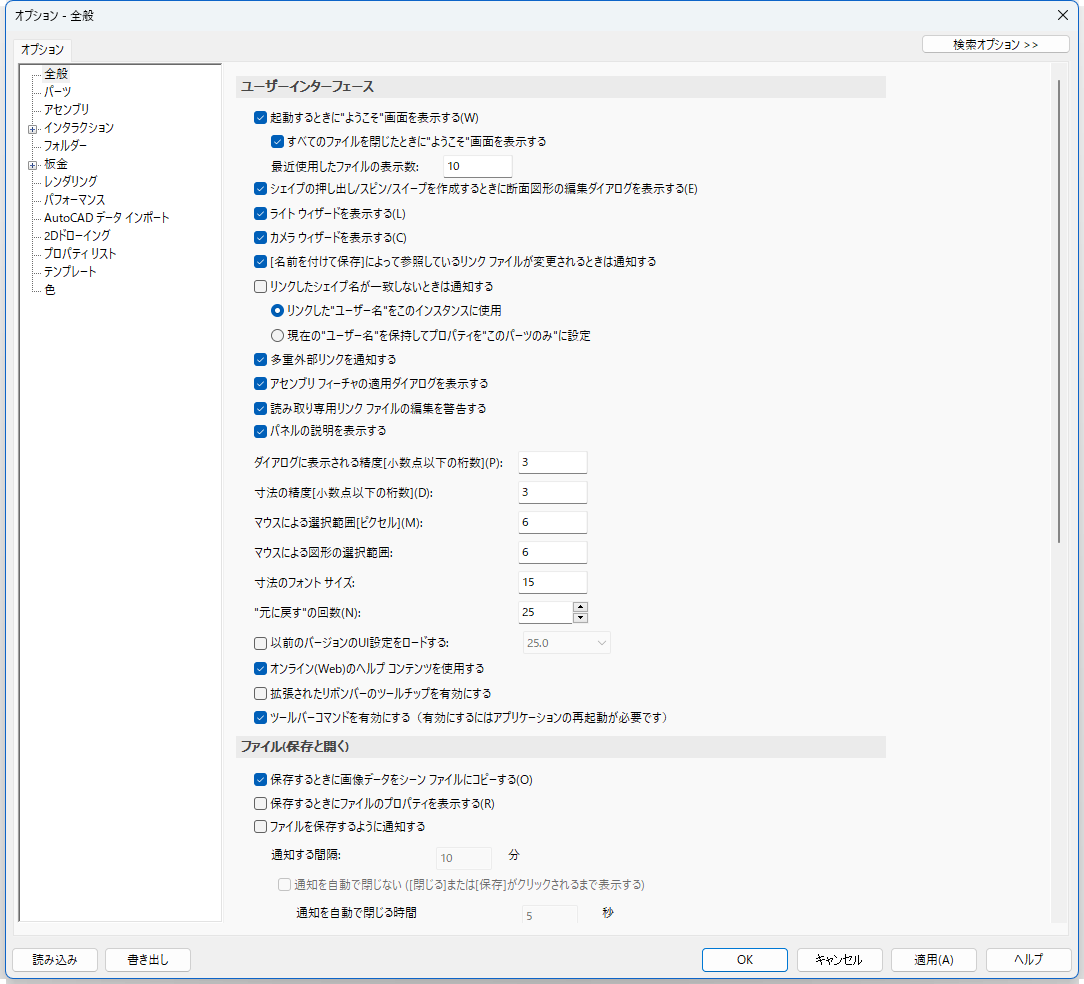Decrease the "元に戻す"の回数 with down arrow
This screenshot has width=1084, height=984.
point(580,618)
